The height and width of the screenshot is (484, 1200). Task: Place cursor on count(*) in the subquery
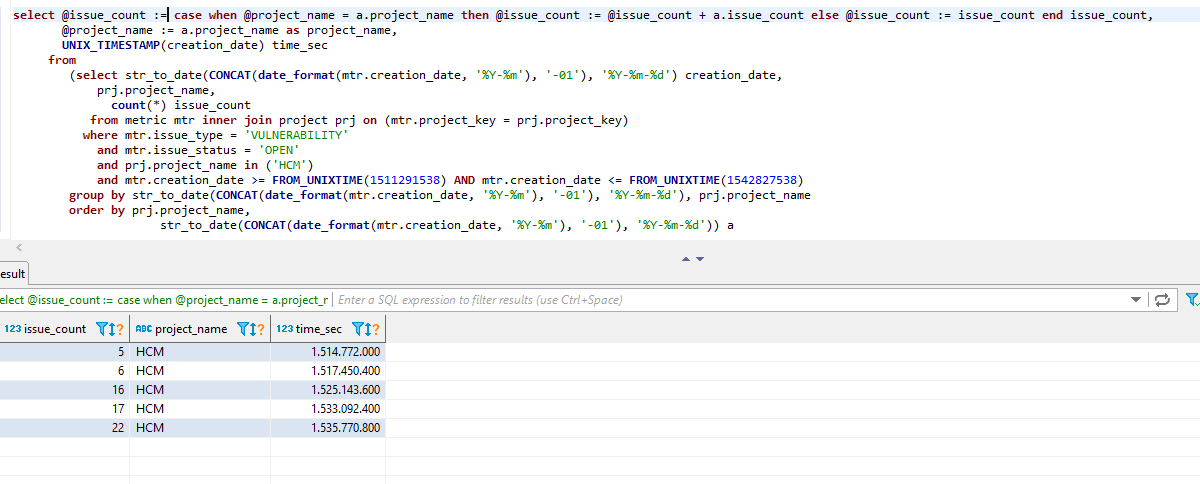coord(139,105)
